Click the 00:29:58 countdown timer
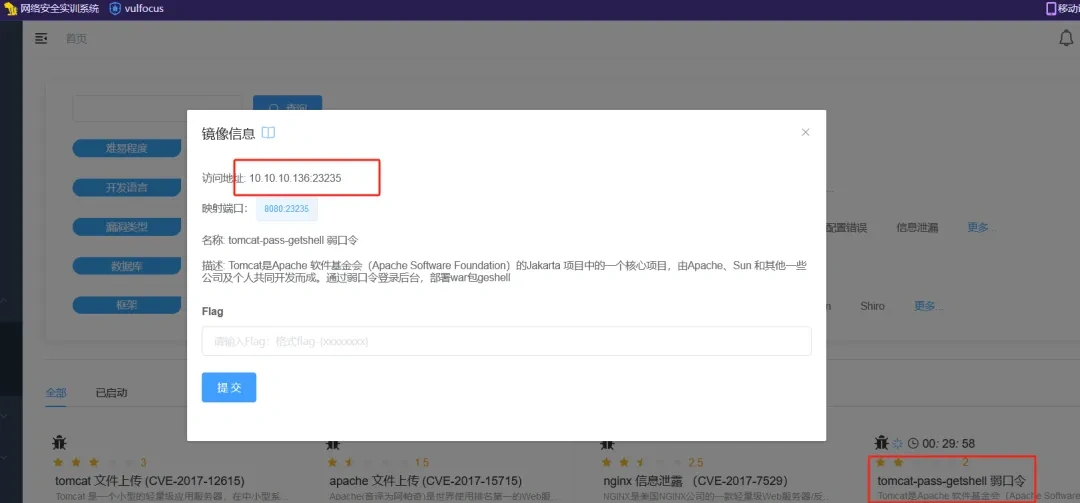The height and width of the screenshot is (503, 1080). (x=948, y=444)
